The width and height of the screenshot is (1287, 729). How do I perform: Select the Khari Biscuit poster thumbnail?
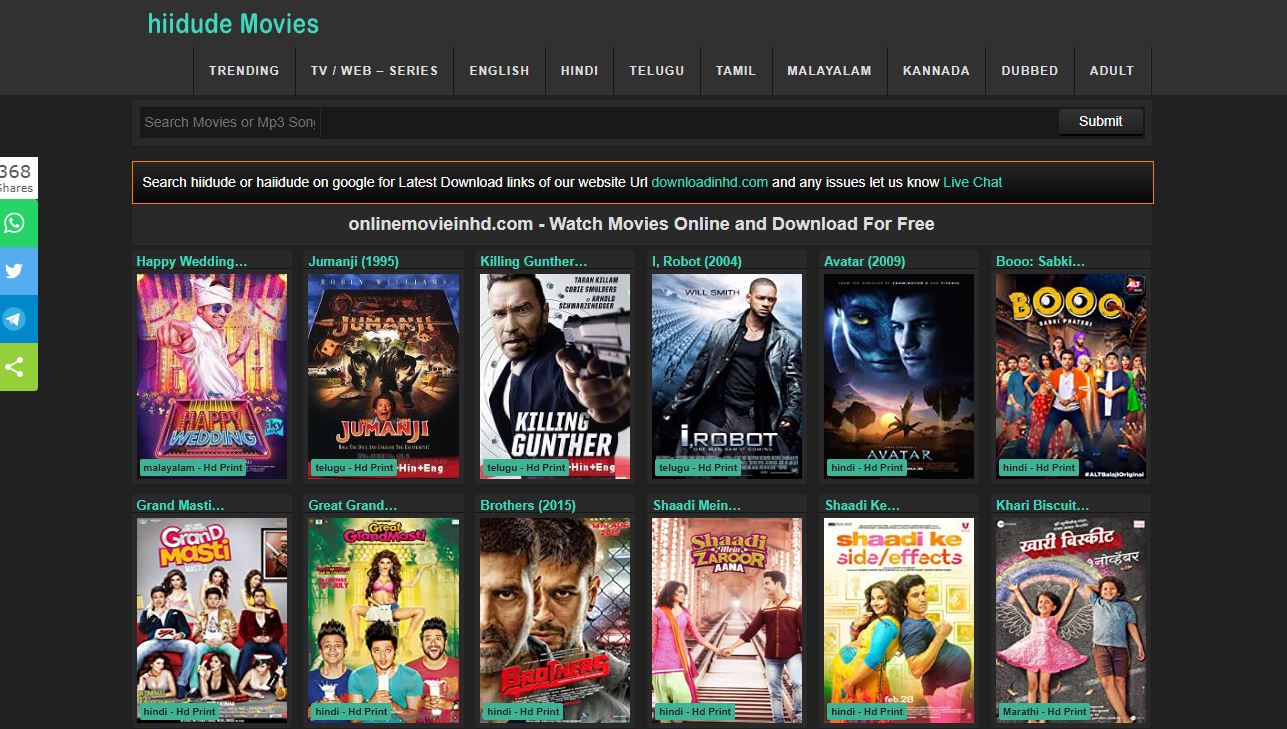(x=1071, y=620)
